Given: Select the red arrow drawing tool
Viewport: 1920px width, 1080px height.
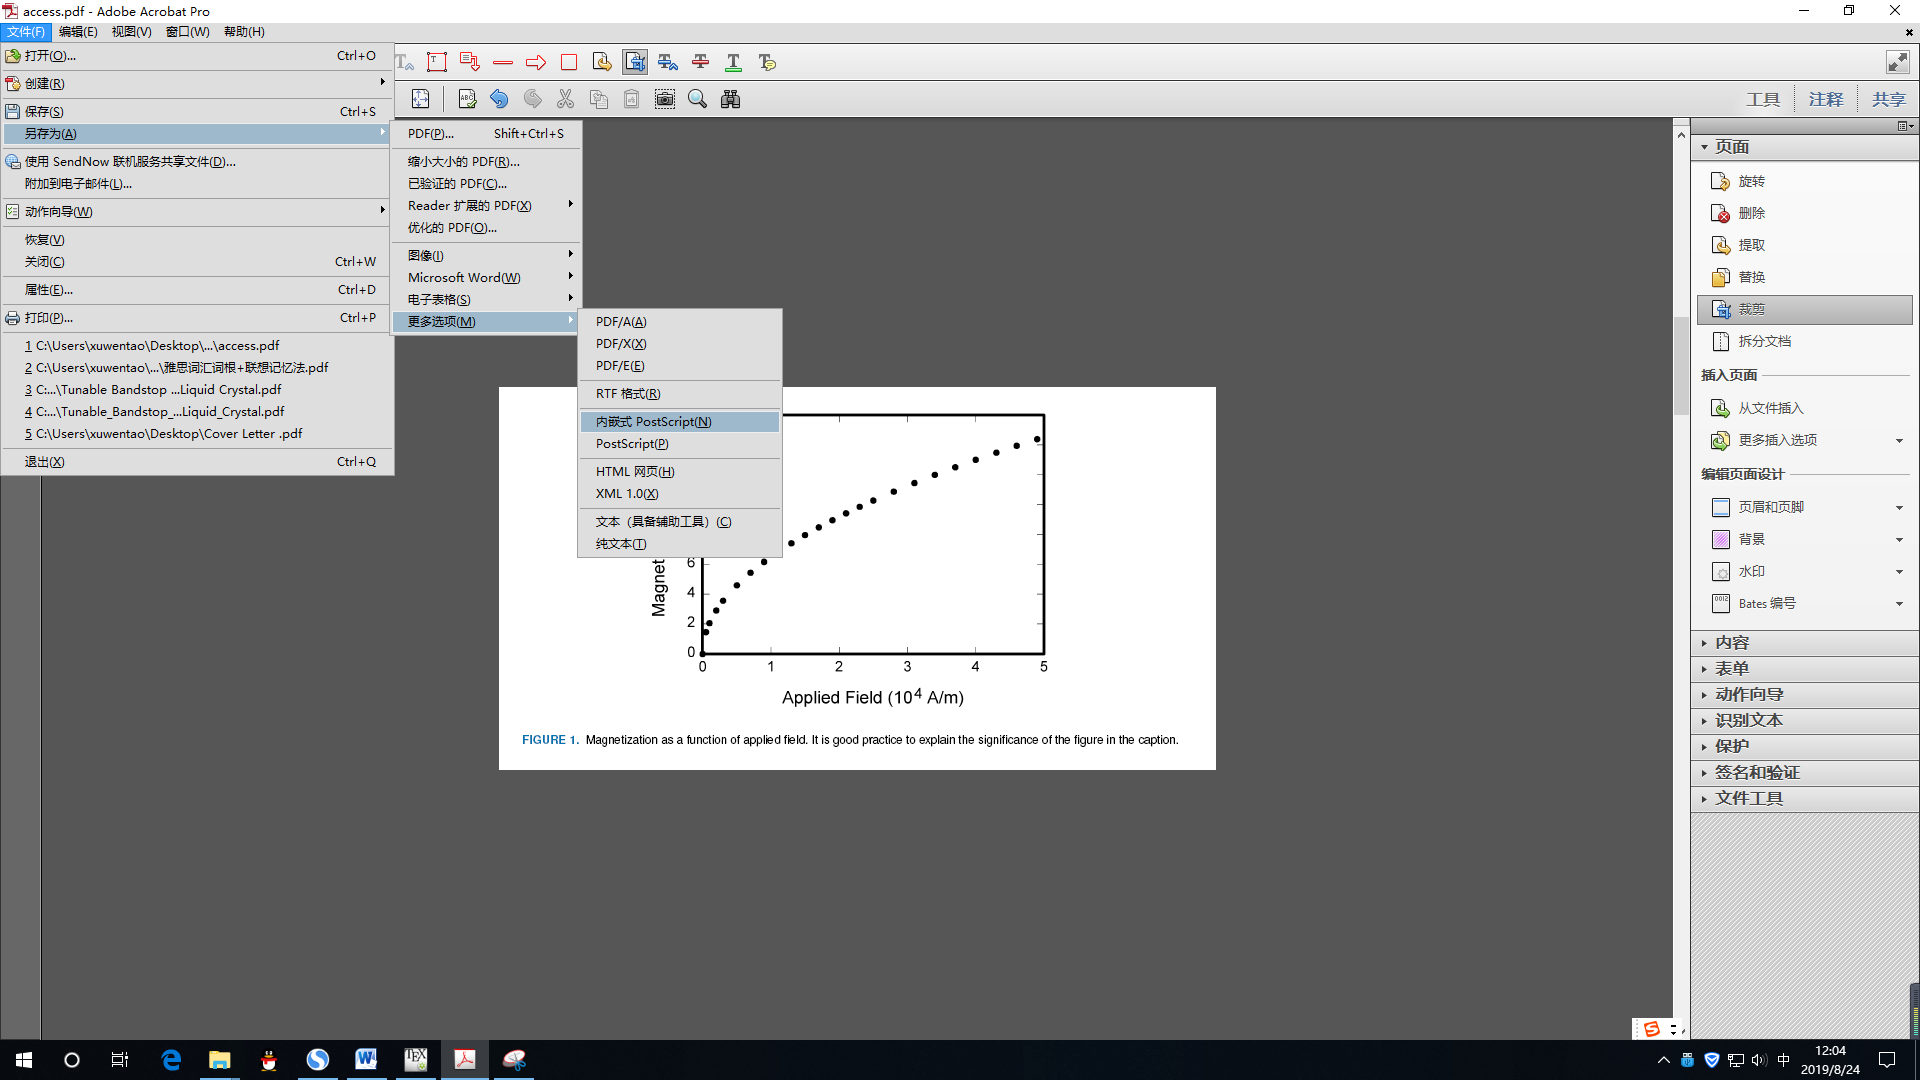Looking at the screenshot, I should [536, 62].
